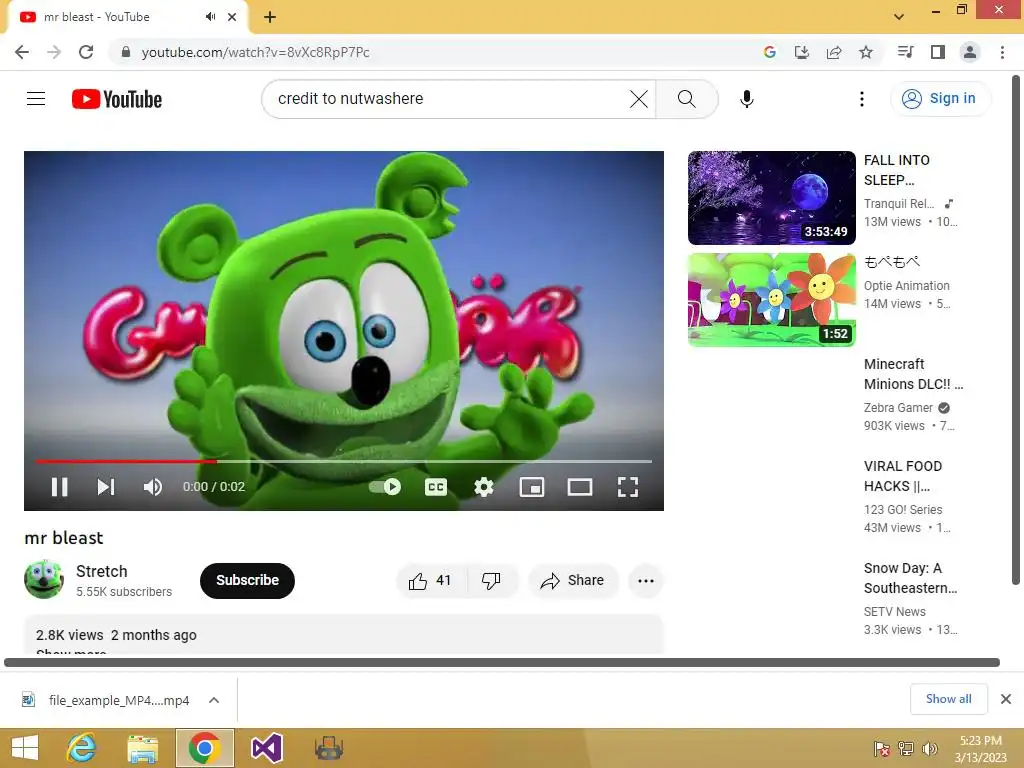The image size is (1024, 768).
Task: Sign in to YouTube
Action: (x=940, y=99)
